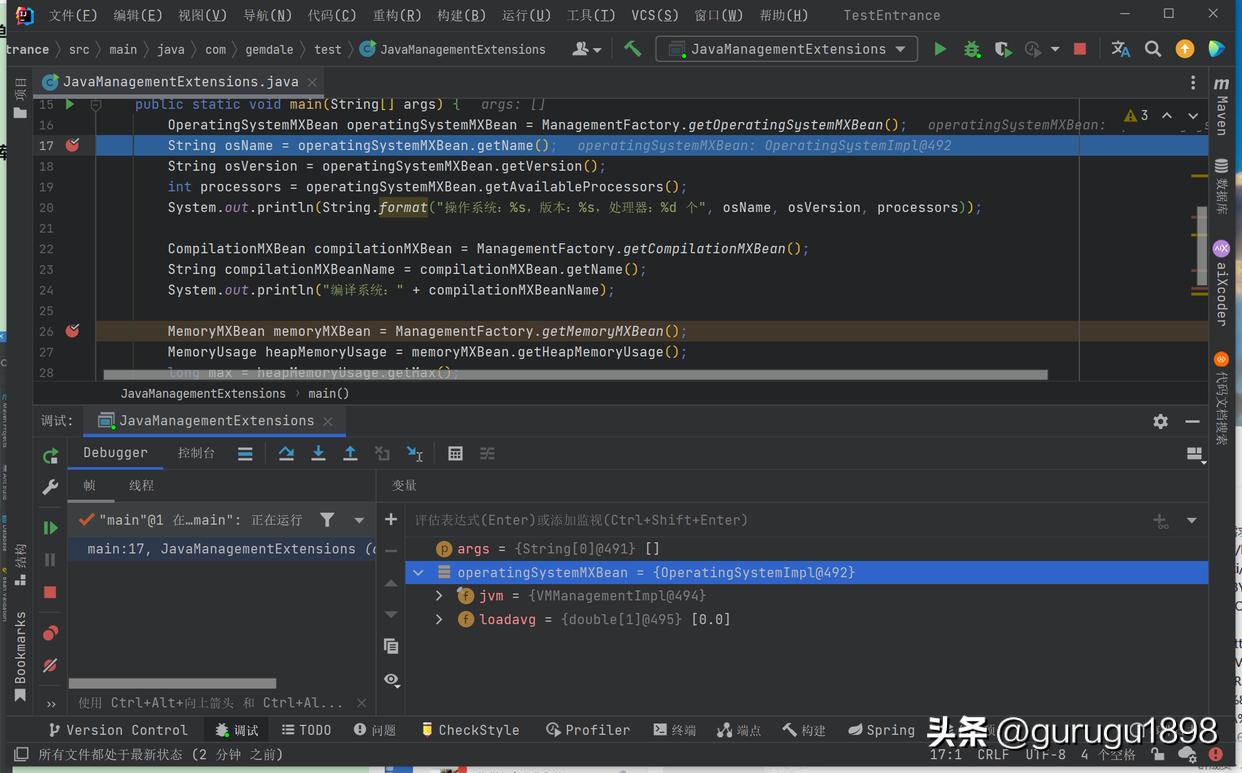Click the Step Over icon
The image size is (1242, 773).
[287, 453]
